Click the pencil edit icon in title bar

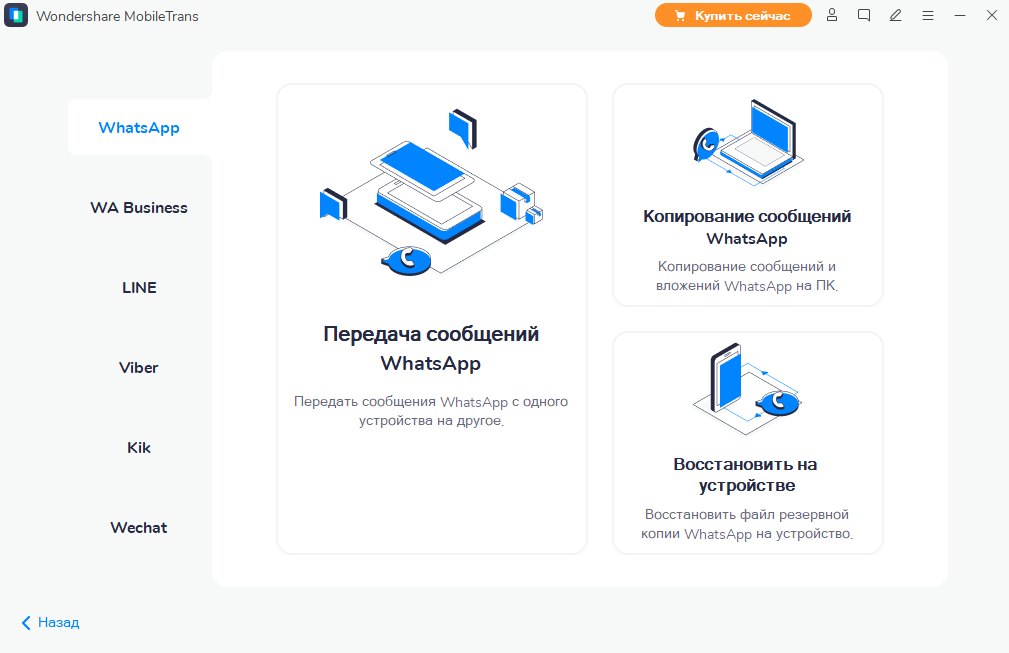(x=895, y=15)
